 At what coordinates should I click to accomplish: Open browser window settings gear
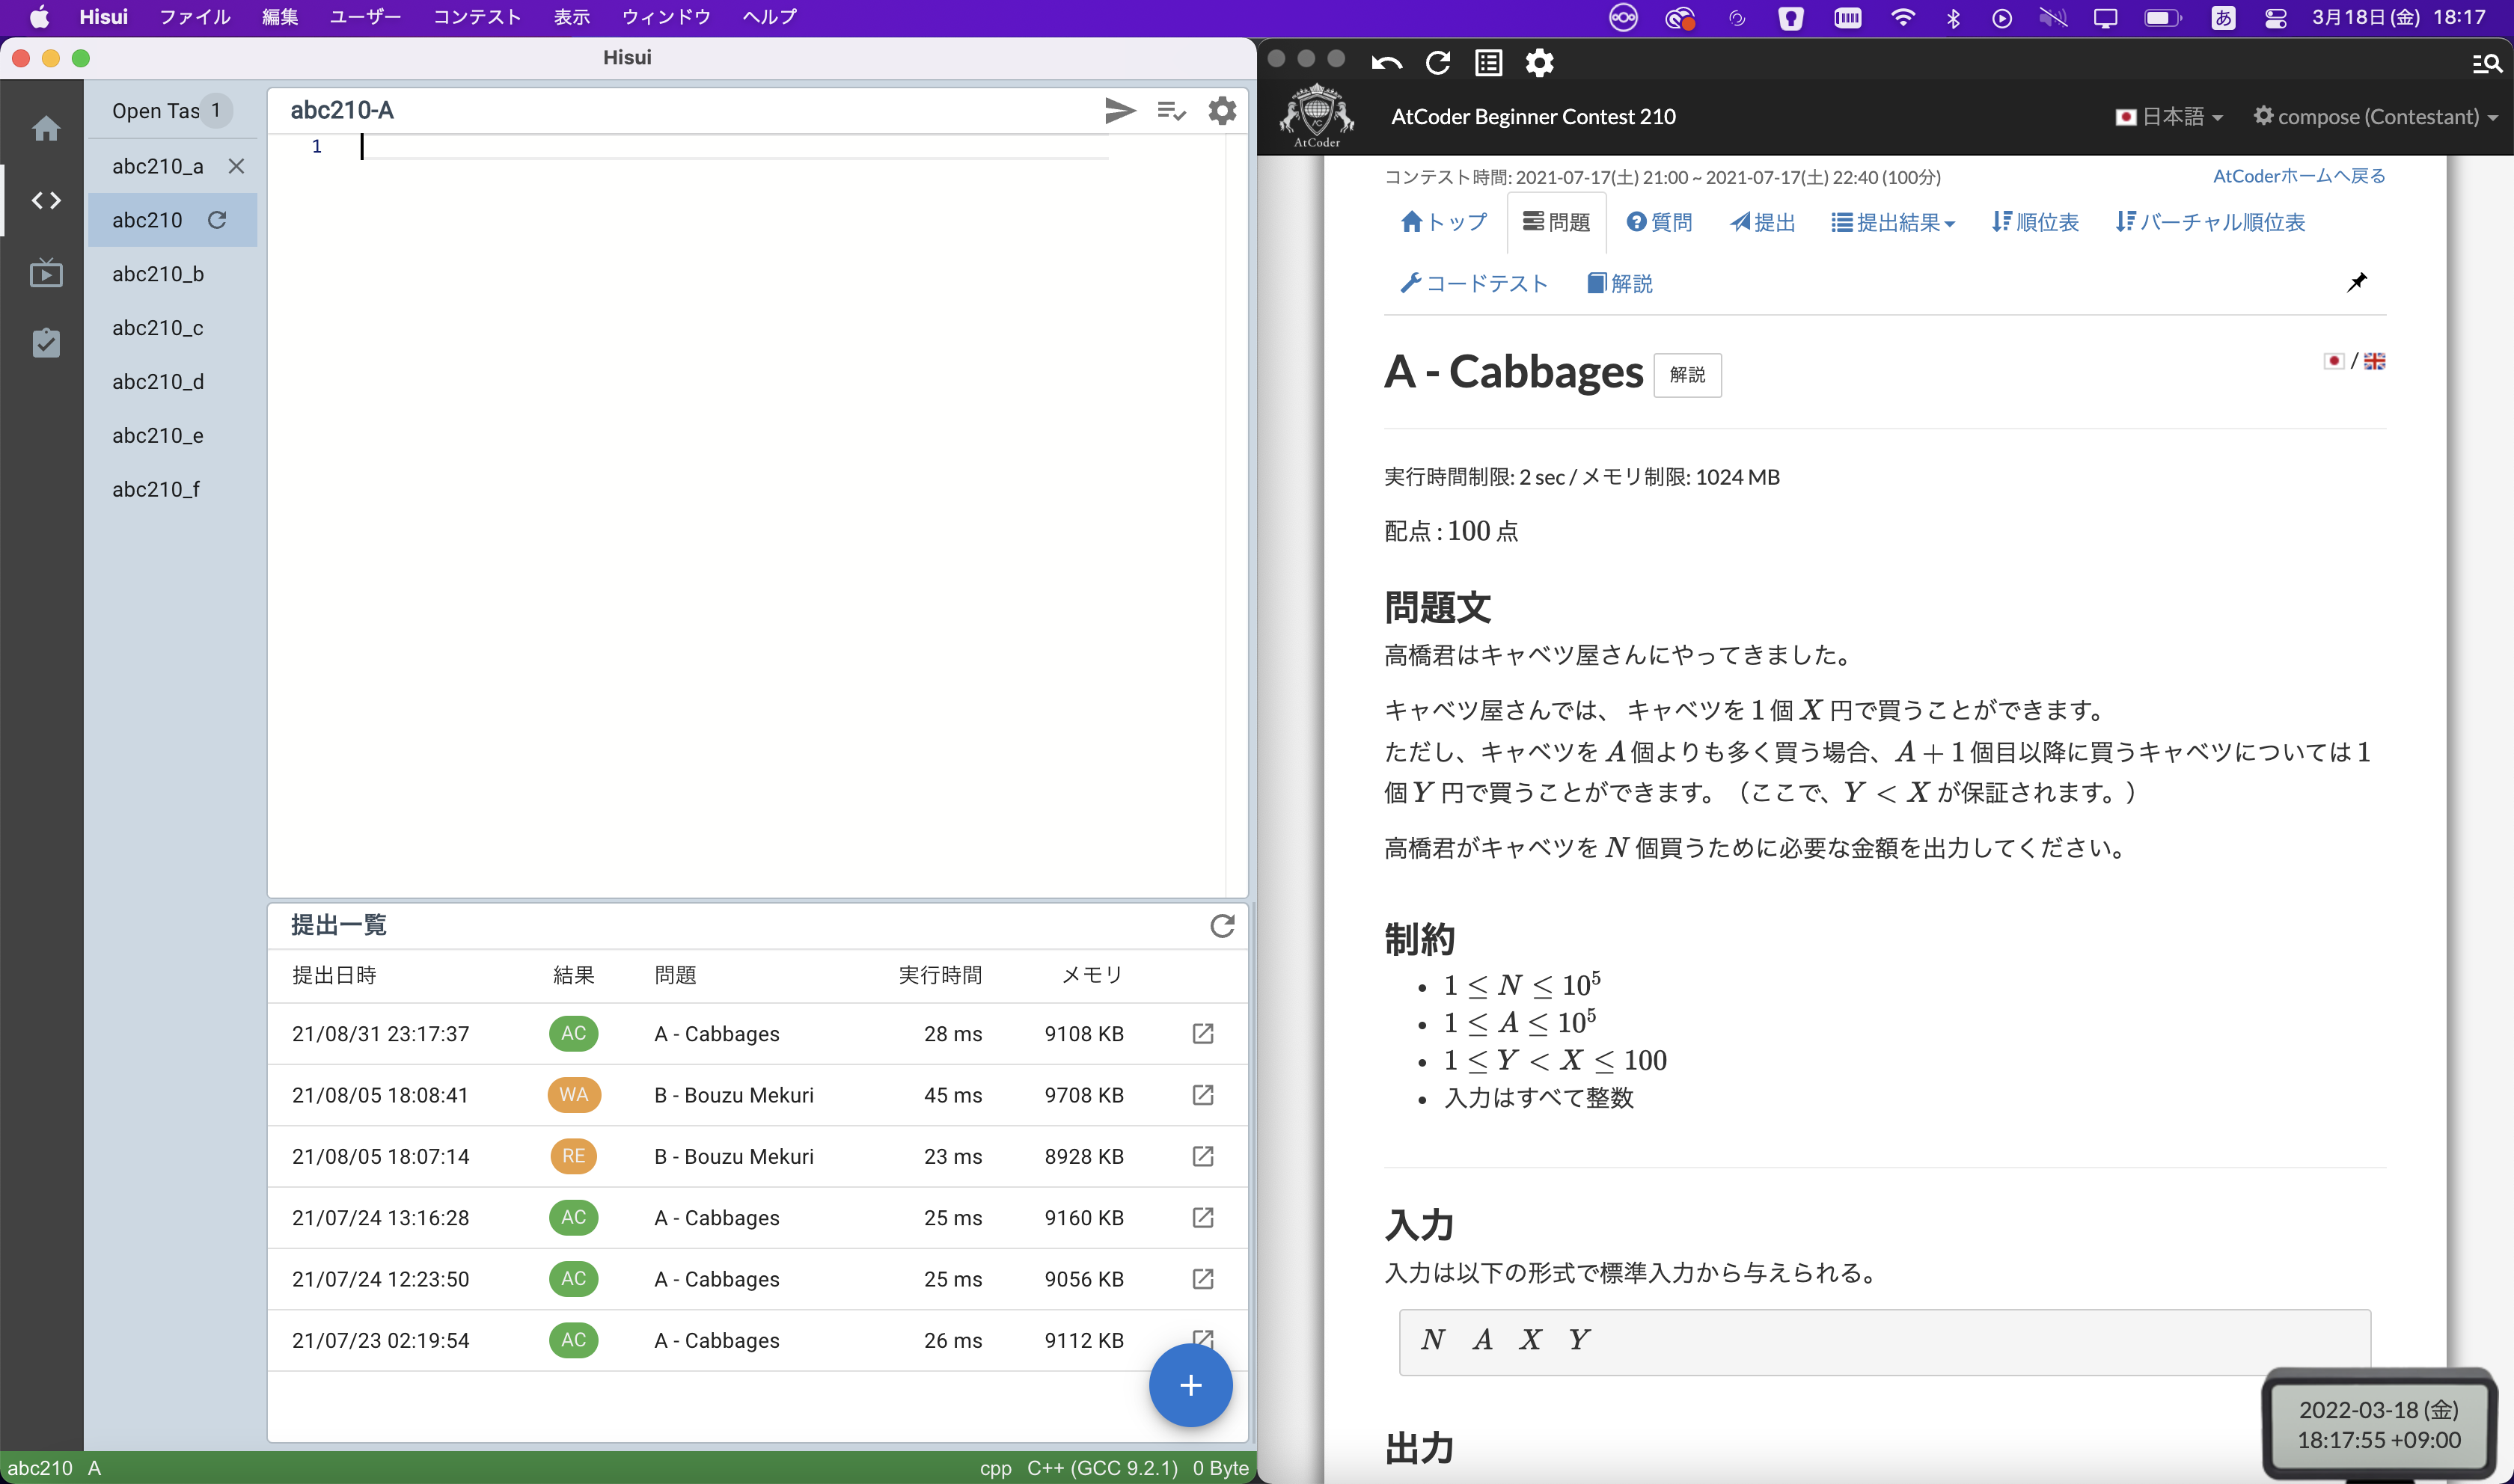click(x=1540, y=63)
